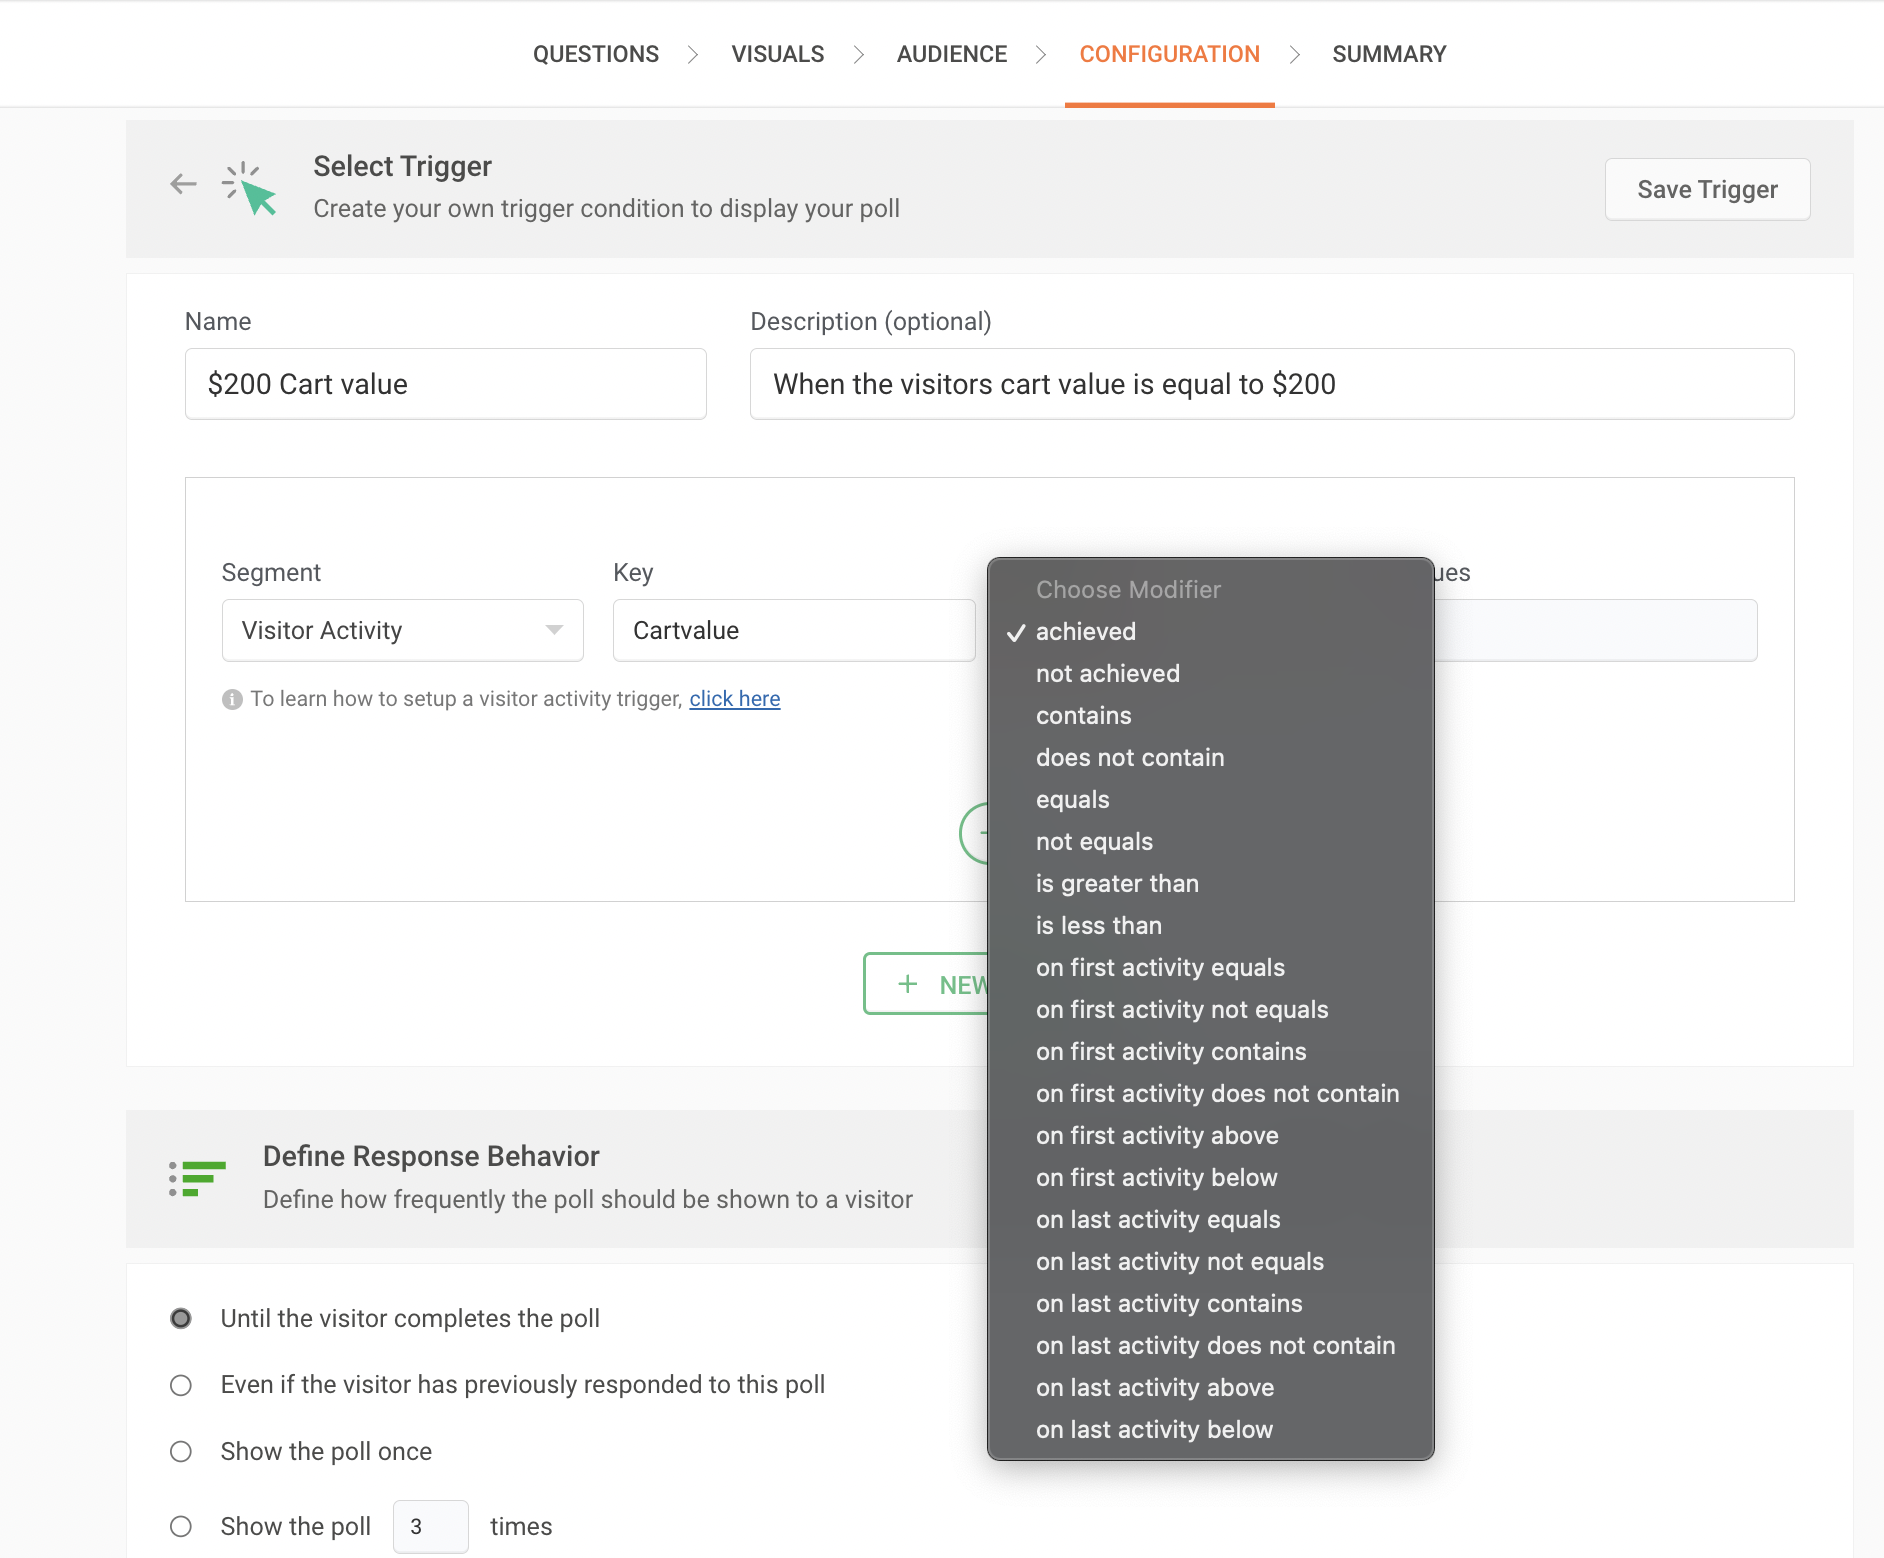Select 'Until the visitor completes the poll'
Image resolution: width=1884 pixels, height=1558 pixels.
181,1319
